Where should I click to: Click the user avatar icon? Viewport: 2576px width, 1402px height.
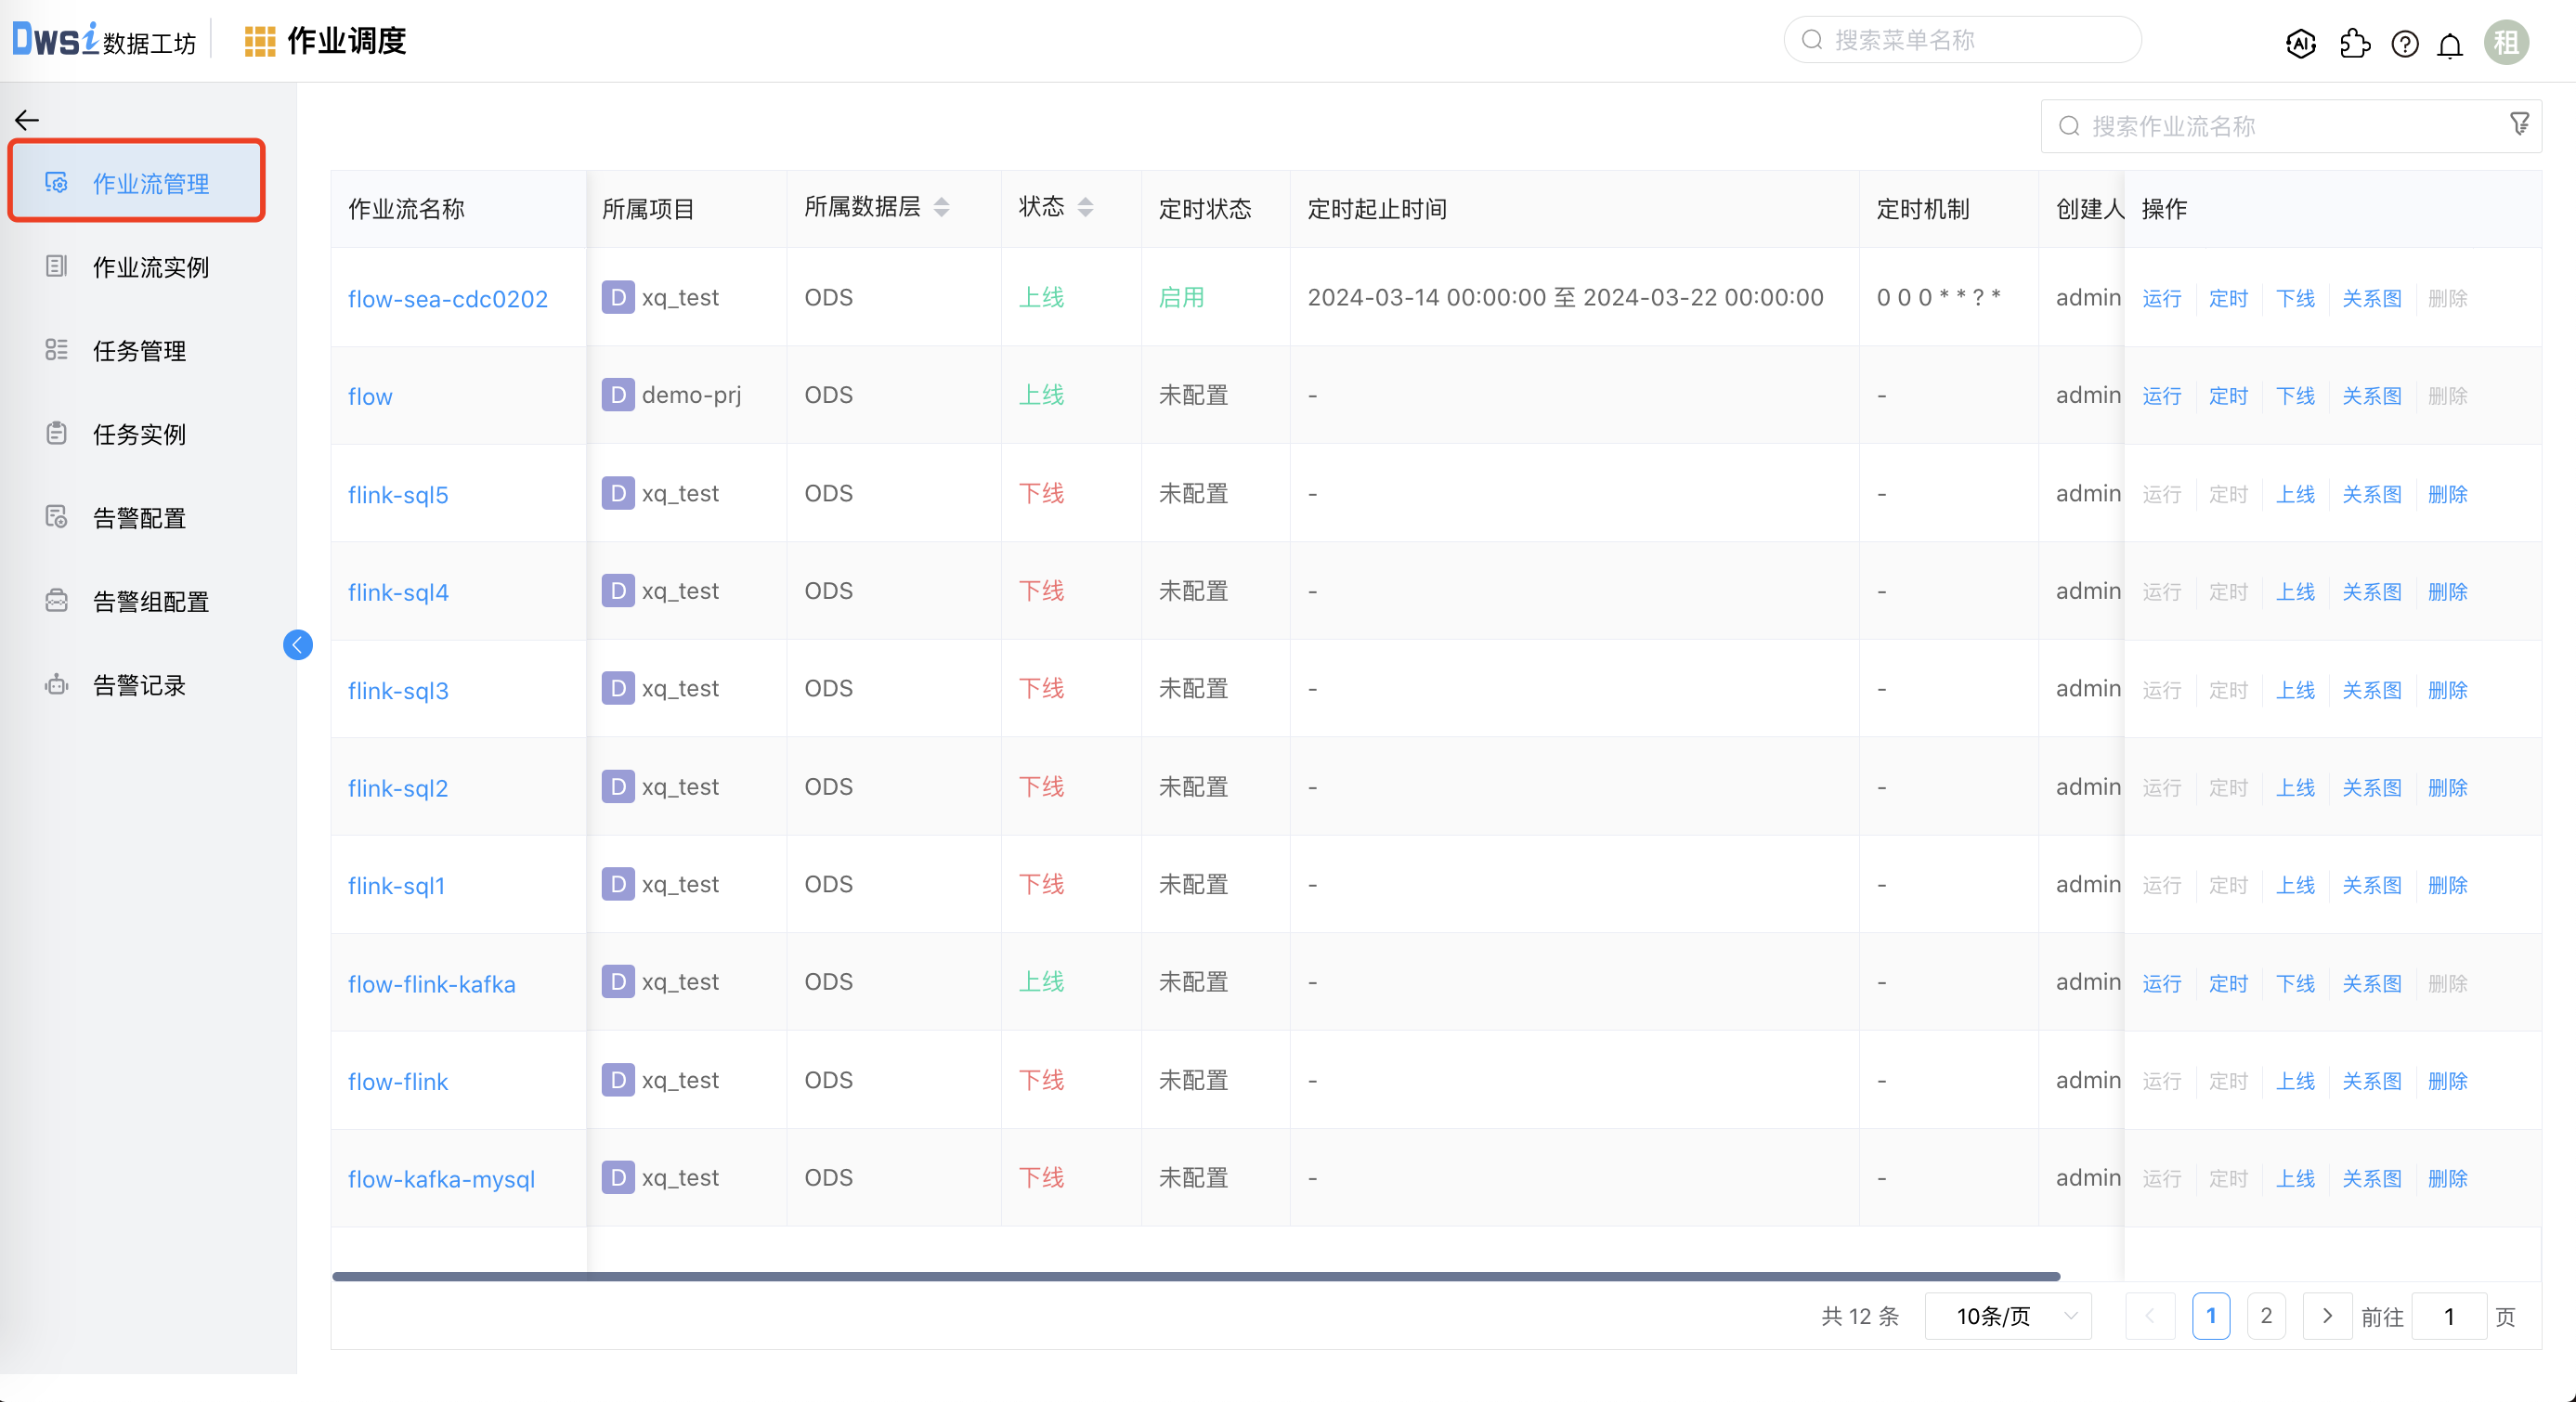(x=2506, y=42)
